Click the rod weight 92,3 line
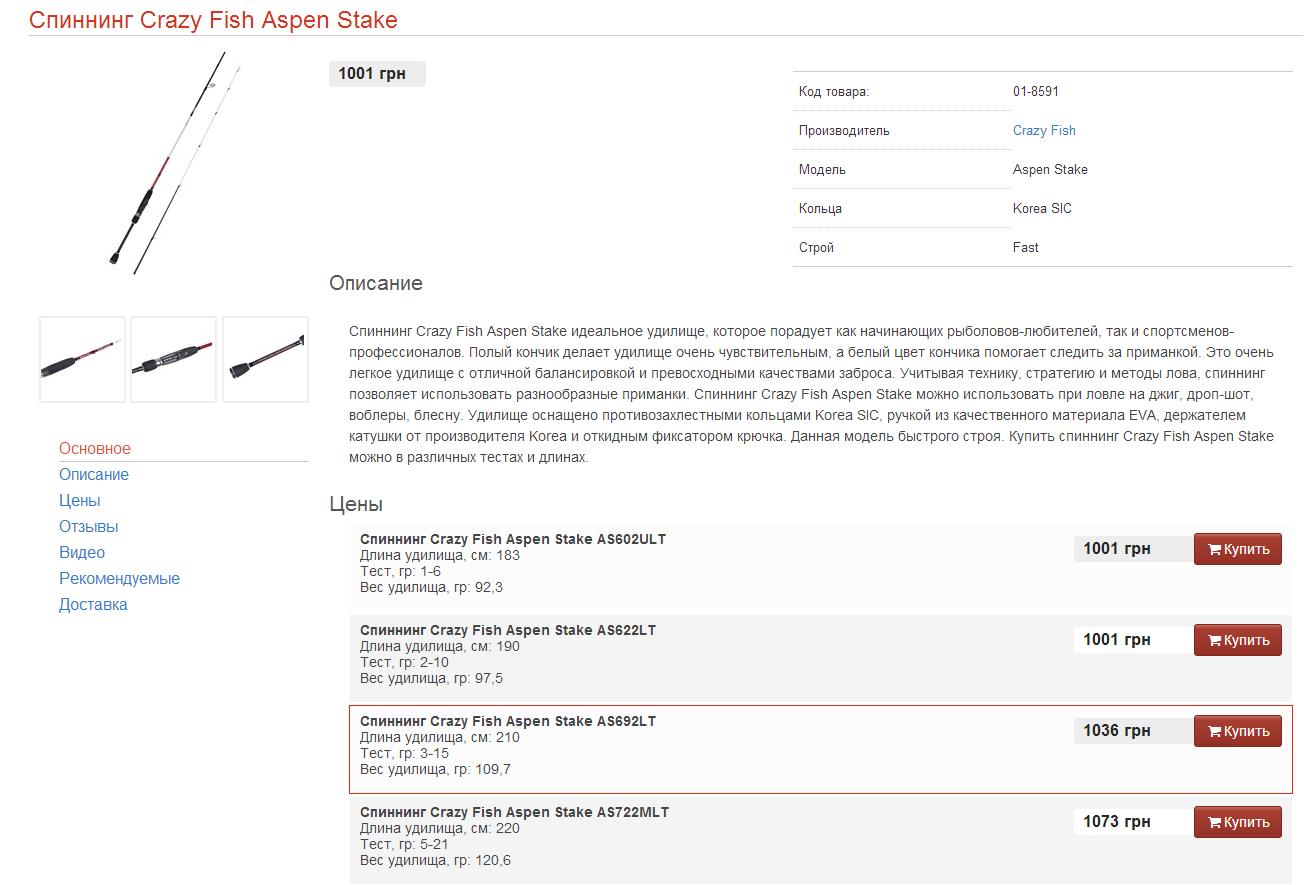The width and height of the screenshot is (1308, 885). 432,587
